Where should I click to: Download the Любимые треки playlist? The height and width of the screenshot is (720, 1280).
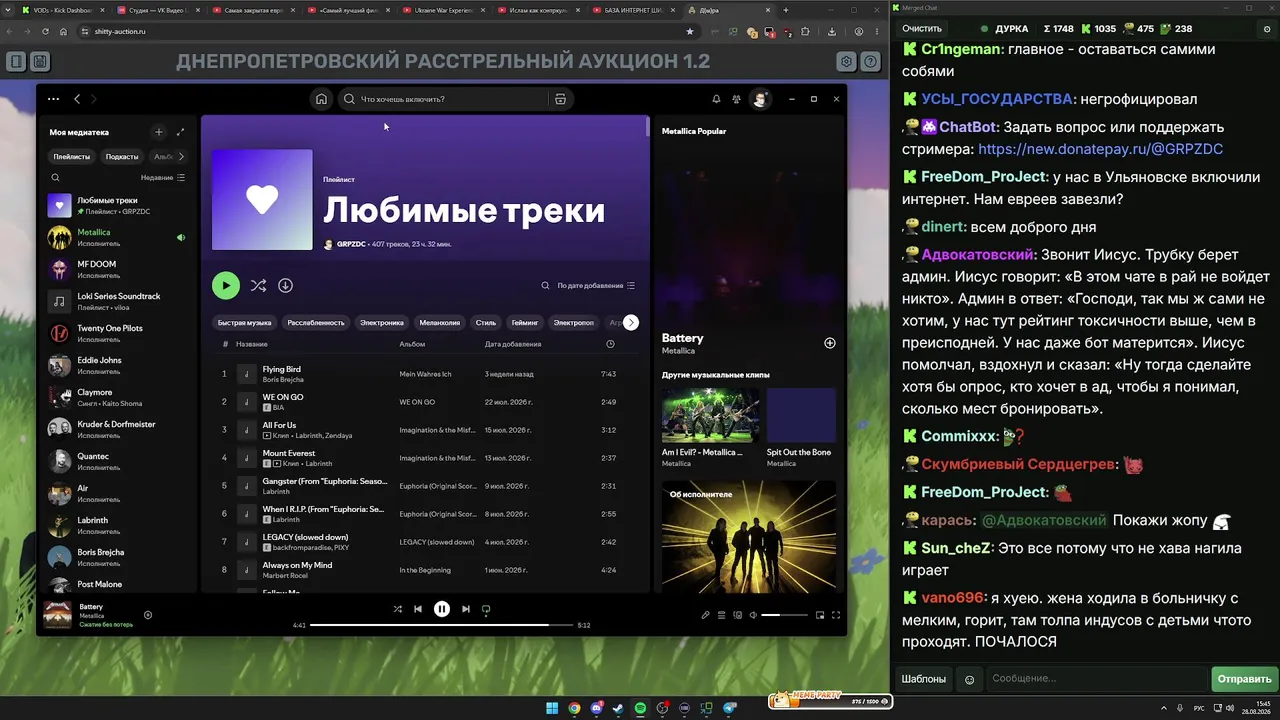point(285,285)
